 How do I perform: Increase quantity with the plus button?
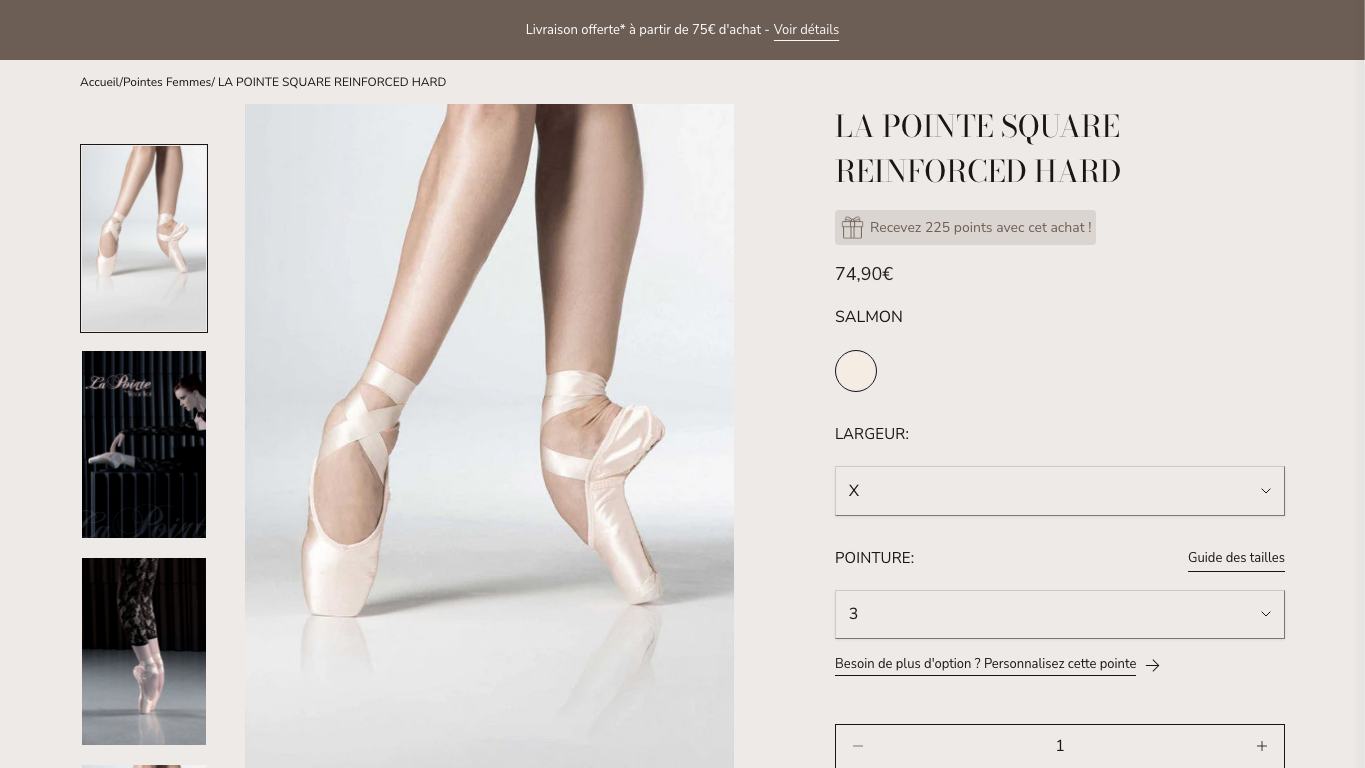tap(1262, 746)
